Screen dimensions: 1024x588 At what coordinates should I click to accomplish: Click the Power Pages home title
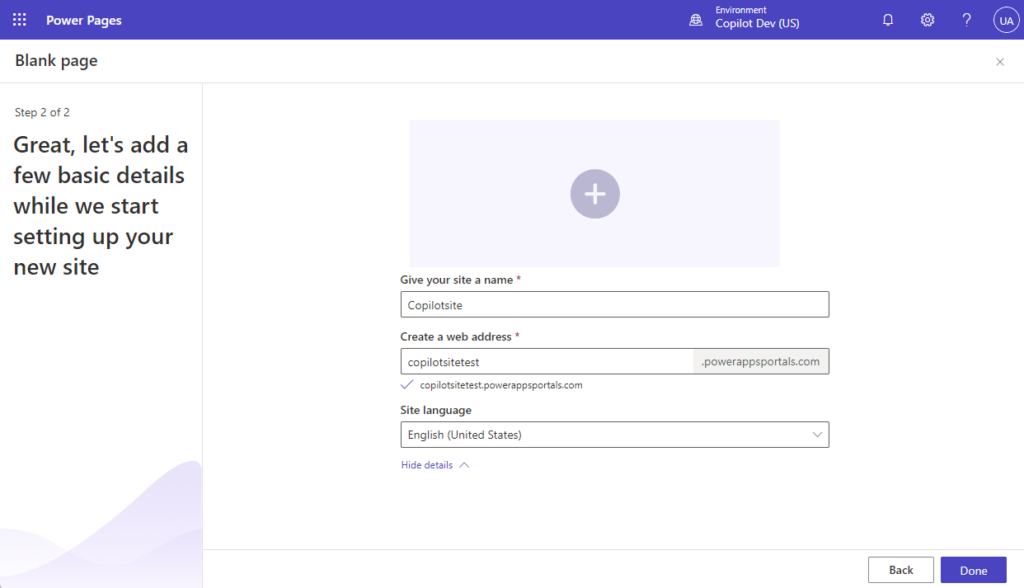[x=84, y=20]
